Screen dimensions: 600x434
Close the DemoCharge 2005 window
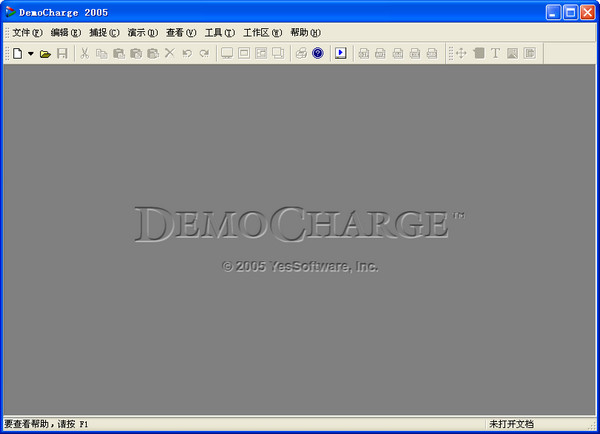(x=587, y=12)
